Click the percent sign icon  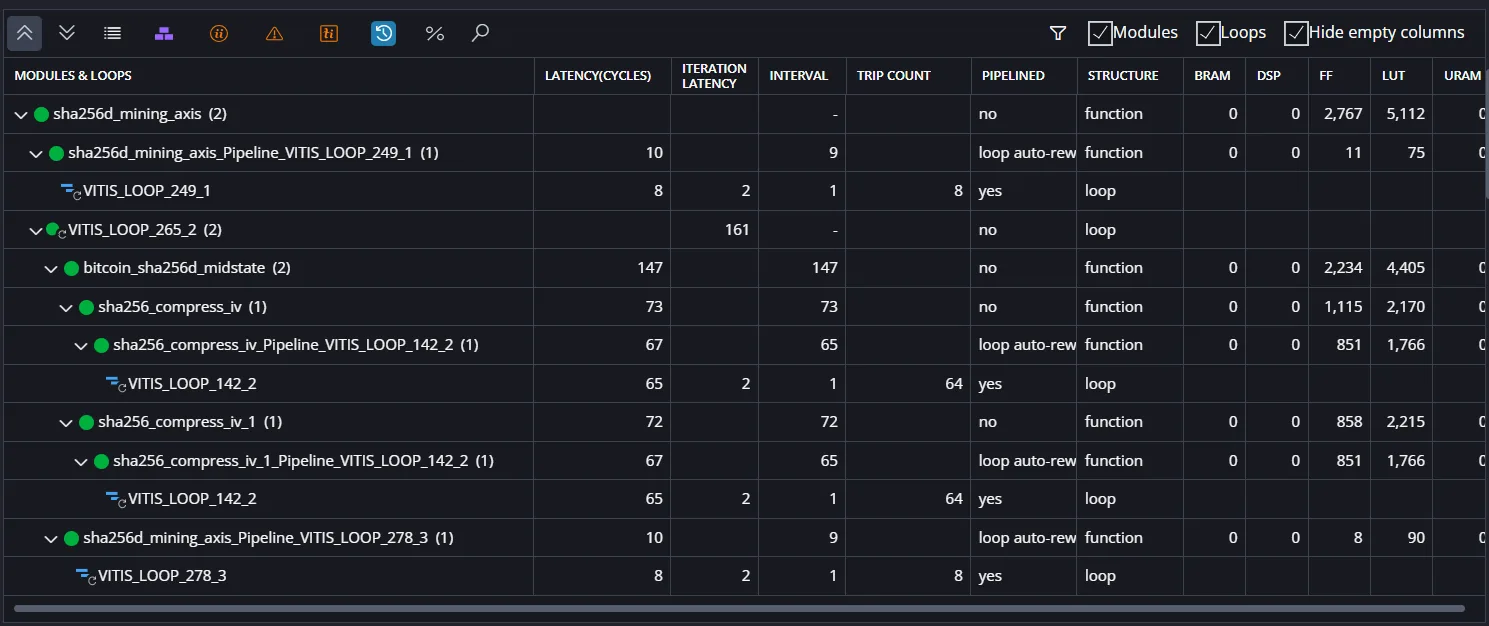pyautogui.click(x=434, y=33)
